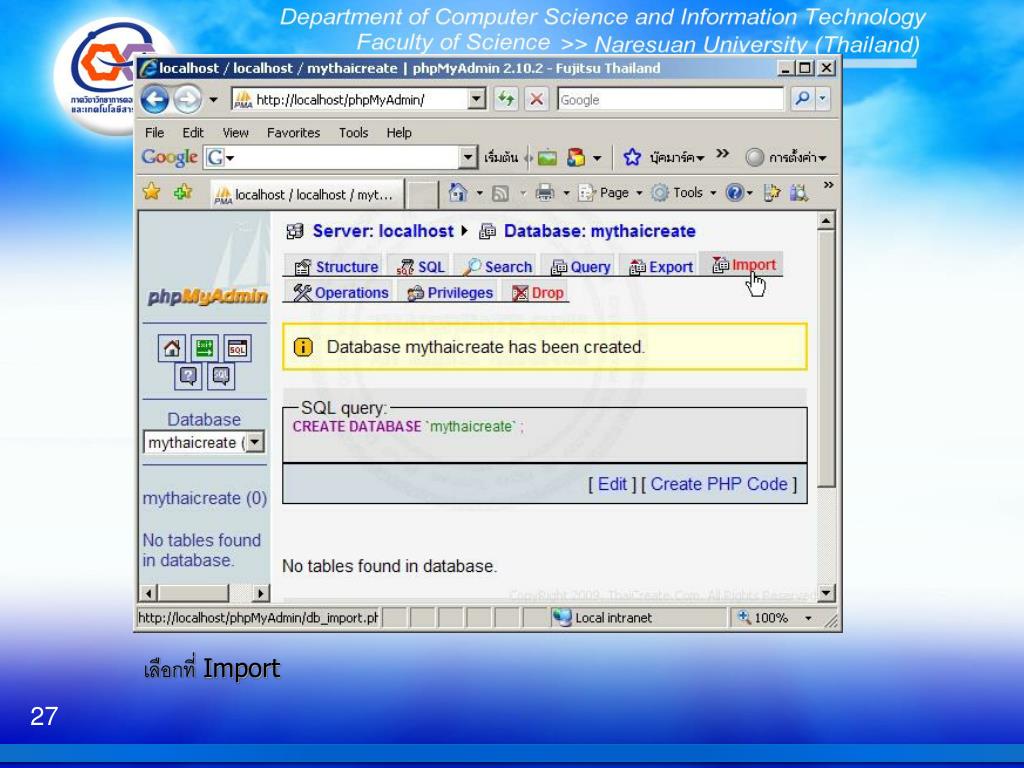Expand the address bar history dropdown
This screenshot has width=1024, height=768.
(x=477, y=99)
